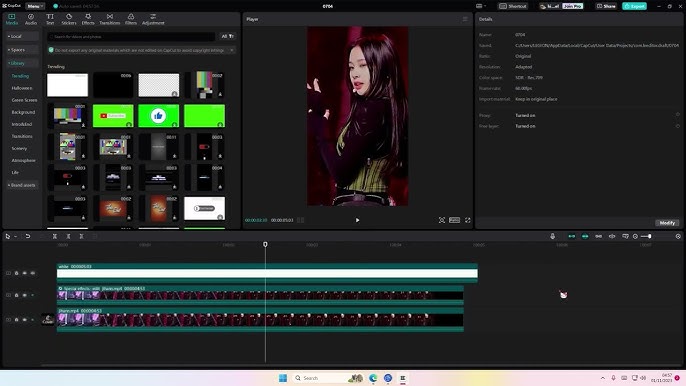Open the All filter dropdown
The image size is (686, 386).
click(228, 36)
